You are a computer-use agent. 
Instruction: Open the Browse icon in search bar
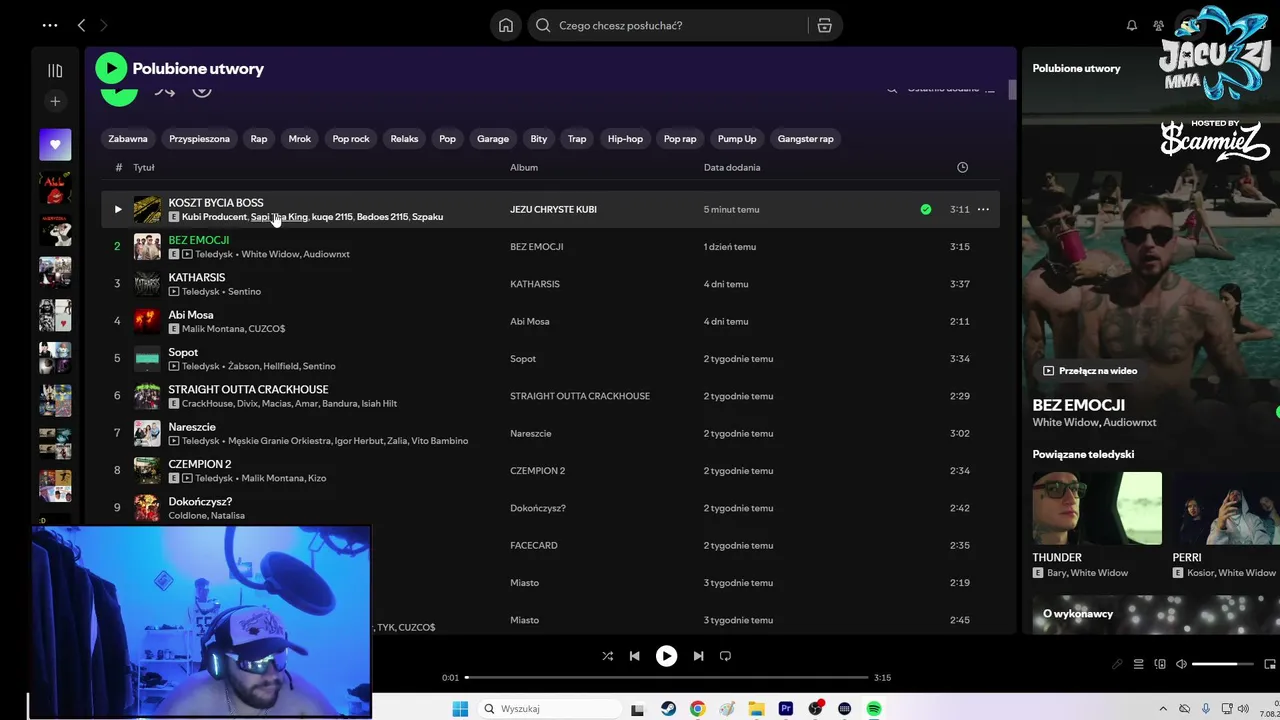click(x=824, y=26)
